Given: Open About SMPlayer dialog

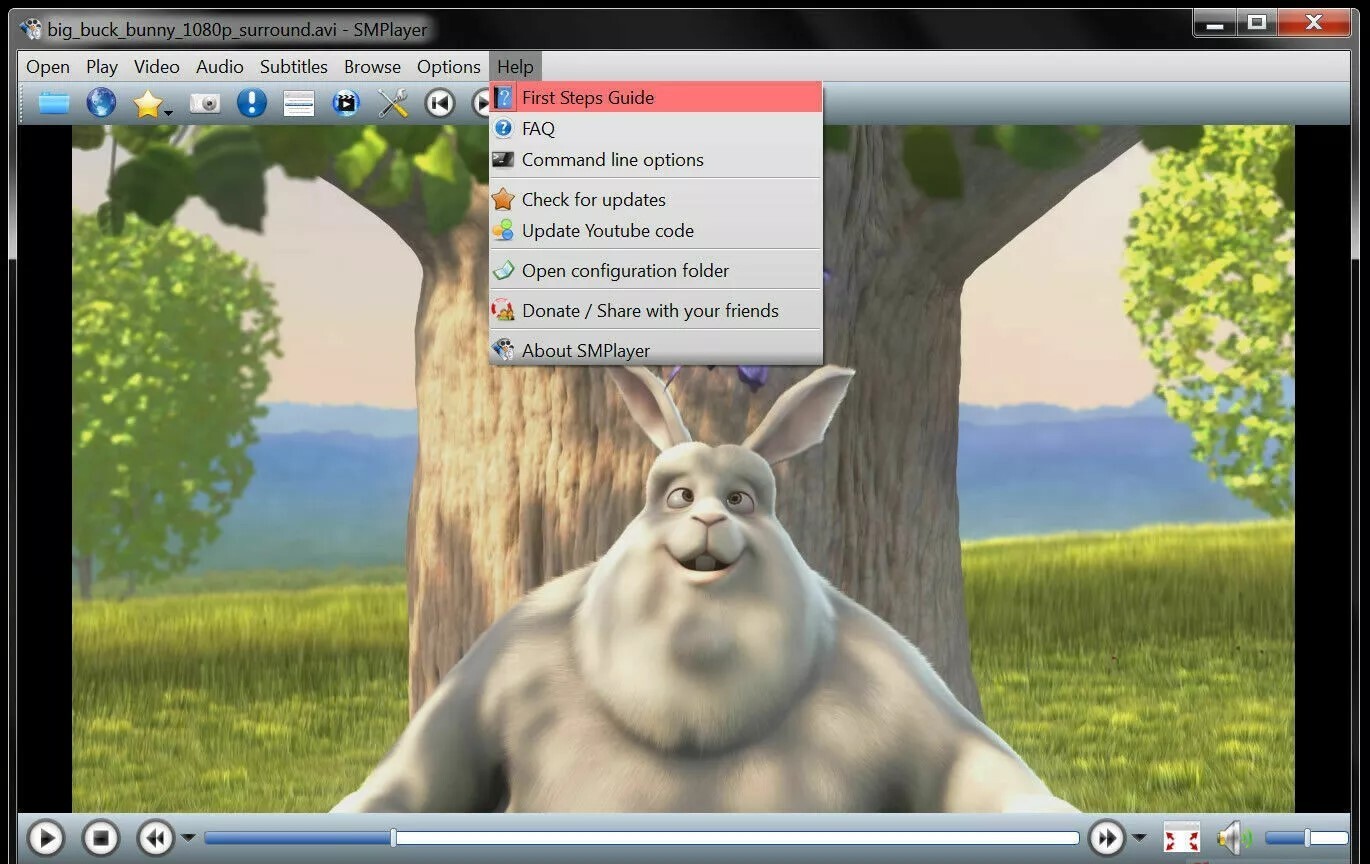Looking at the screenshot, I should [x=656, y=350].
